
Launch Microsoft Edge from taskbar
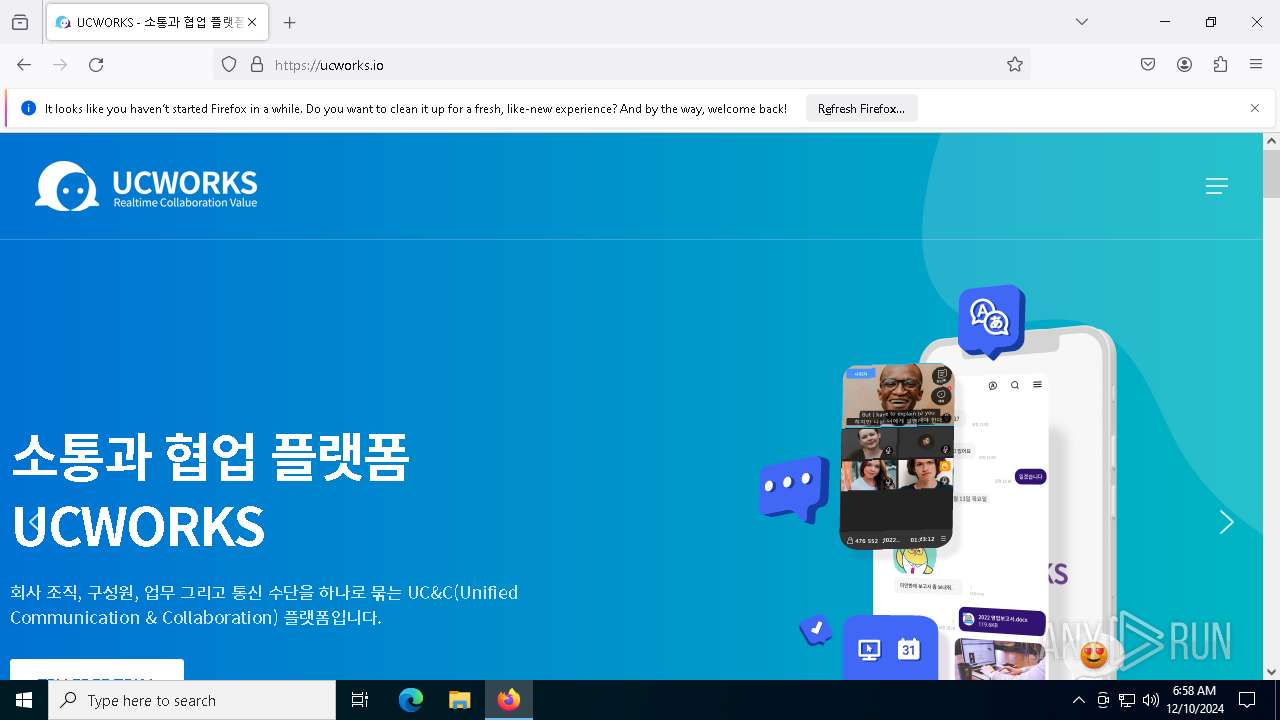[411, 700]
